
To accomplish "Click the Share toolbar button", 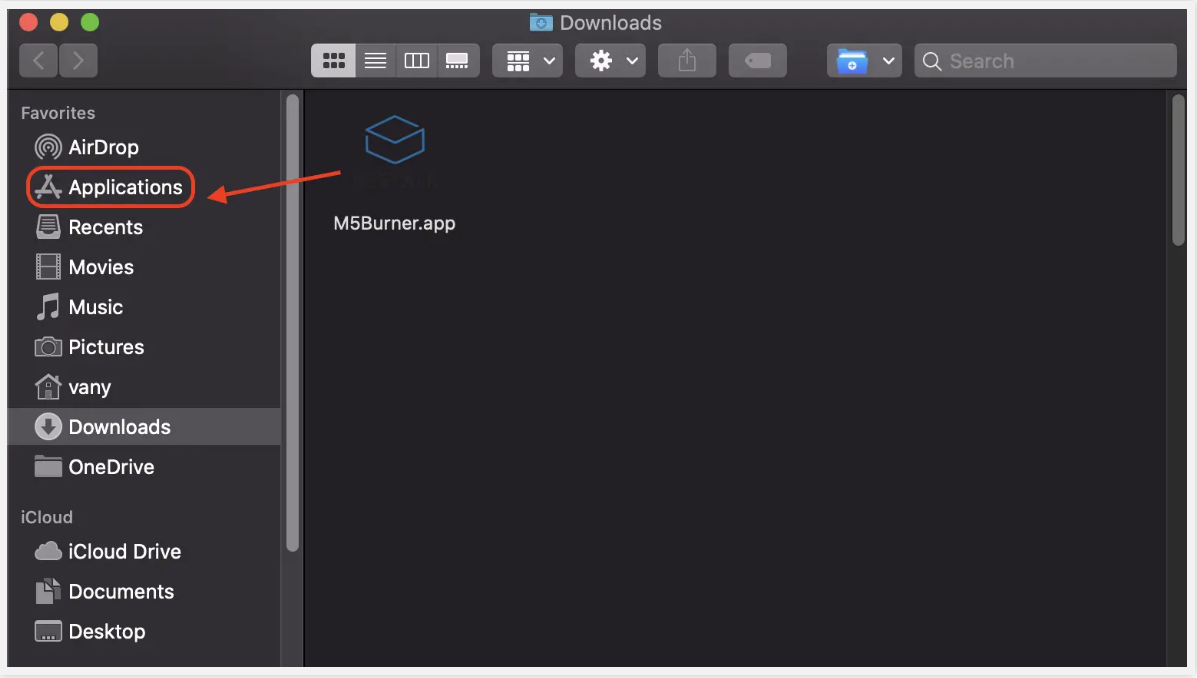I will pos(687,60).
